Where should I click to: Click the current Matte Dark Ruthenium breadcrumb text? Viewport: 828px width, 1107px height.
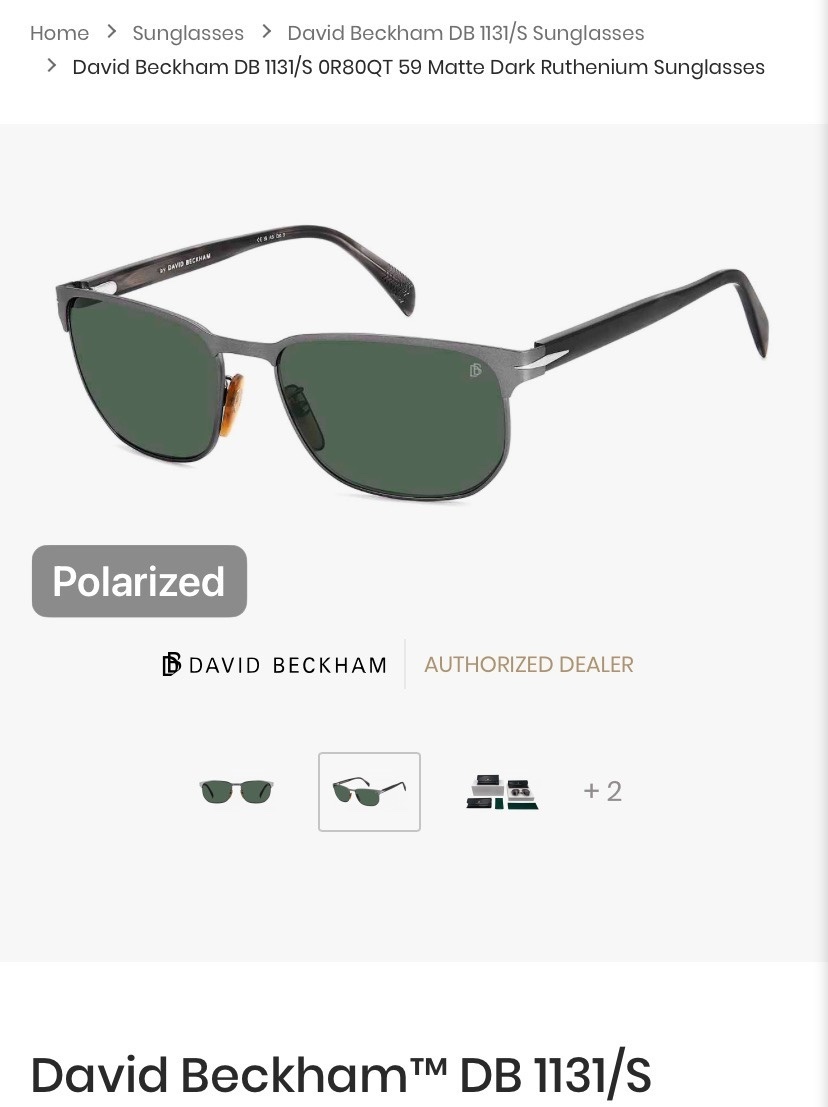pyautogui.click(x=419, y=67)
